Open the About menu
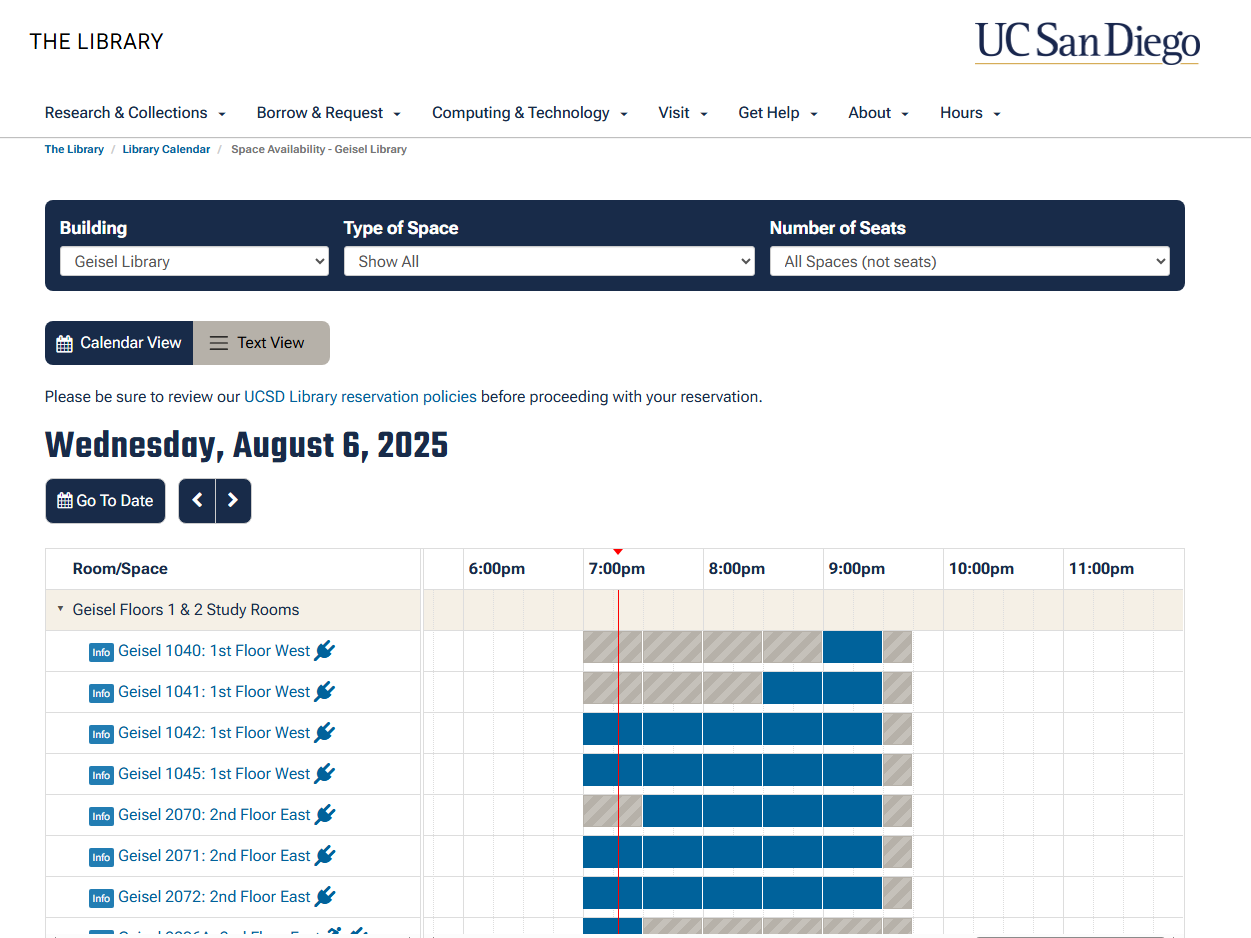Screen dimensions: 1251x938 [879, 113]
